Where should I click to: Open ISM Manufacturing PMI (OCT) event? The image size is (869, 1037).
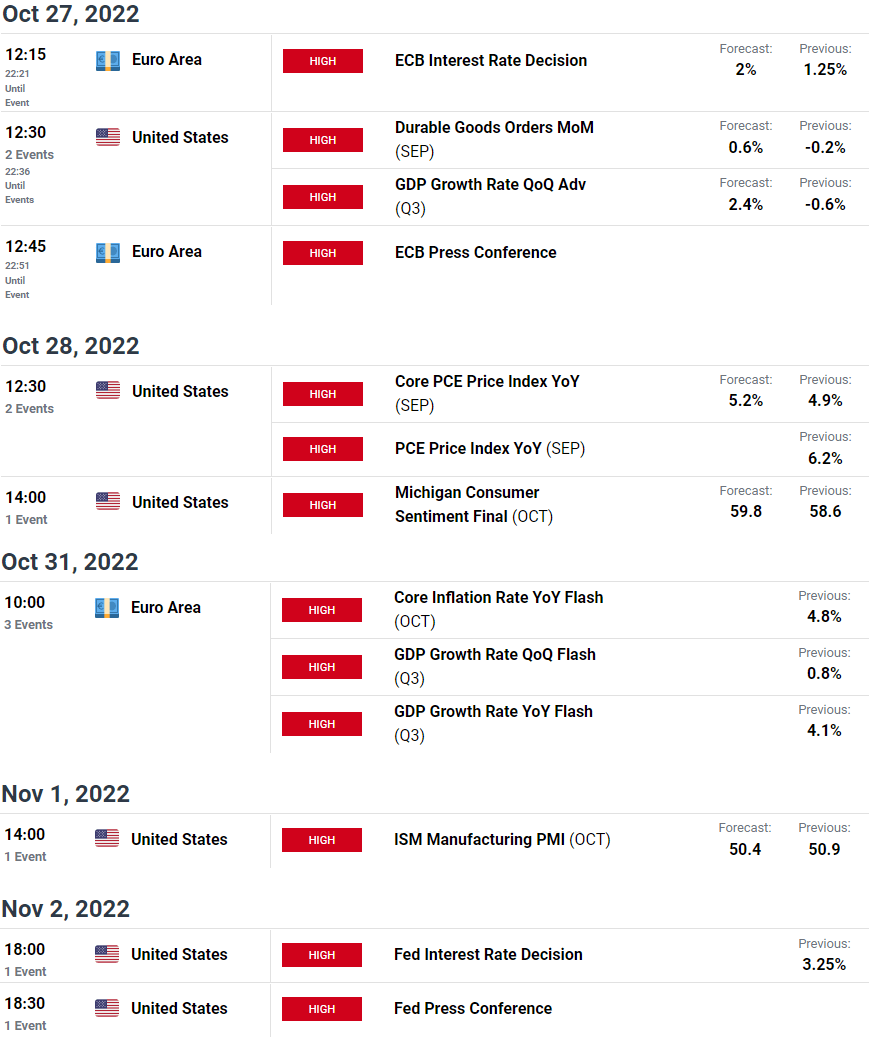pyautogui.click(x=502, y=839)
